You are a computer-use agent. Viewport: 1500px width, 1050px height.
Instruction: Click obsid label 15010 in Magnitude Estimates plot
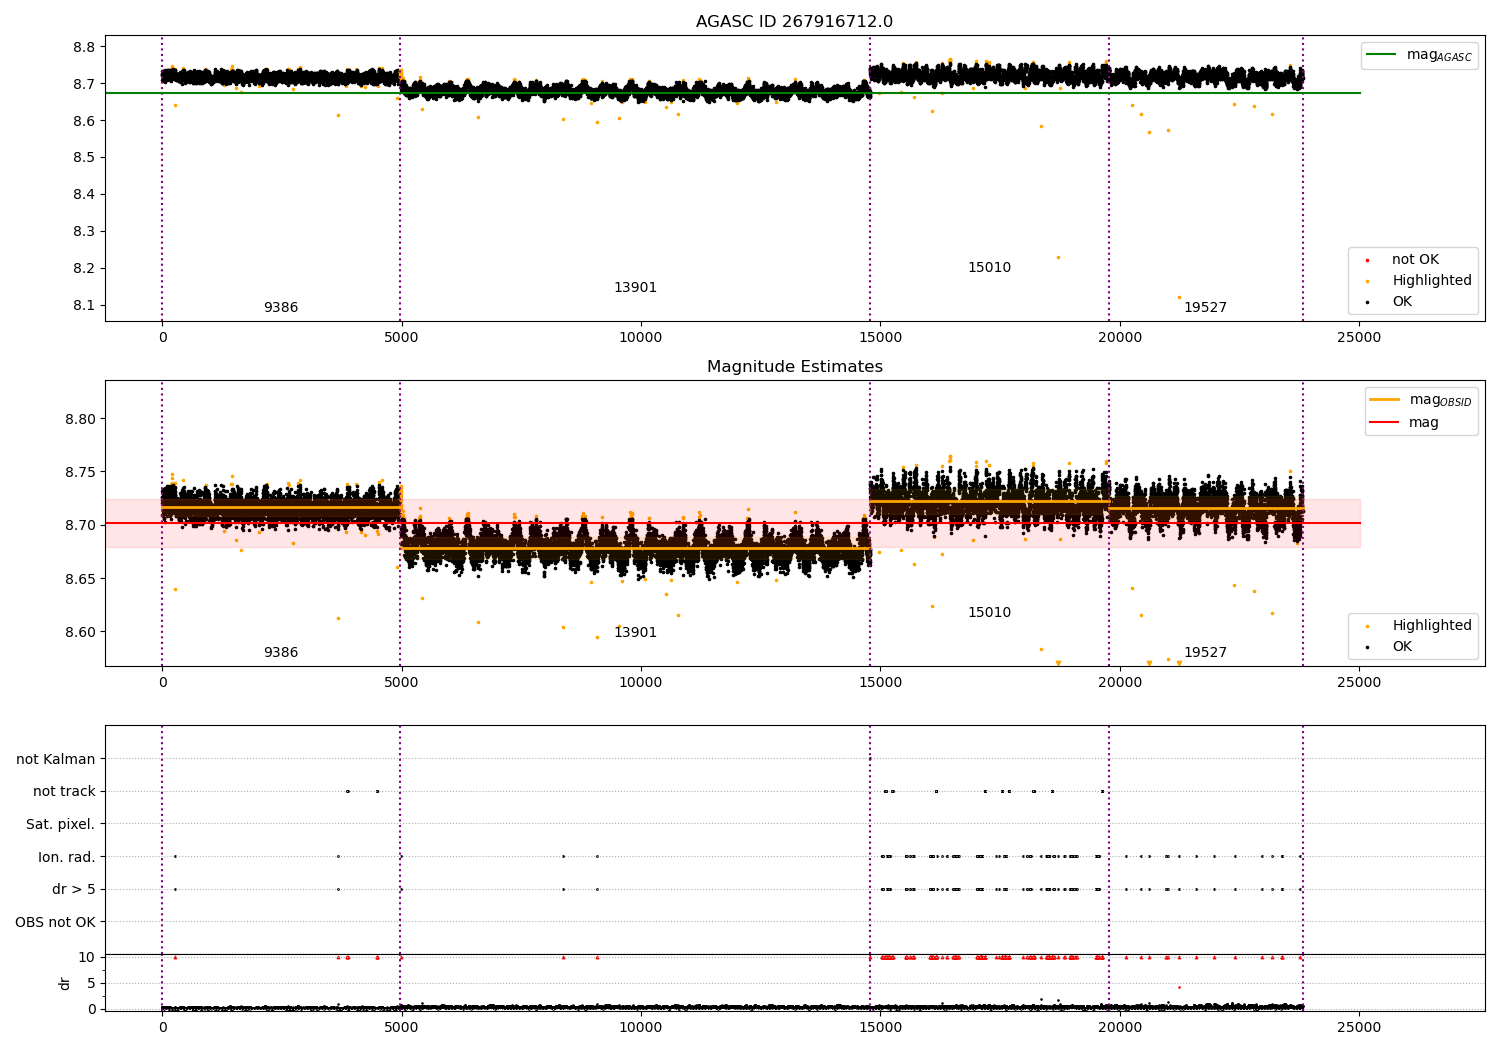click(989, 613)
